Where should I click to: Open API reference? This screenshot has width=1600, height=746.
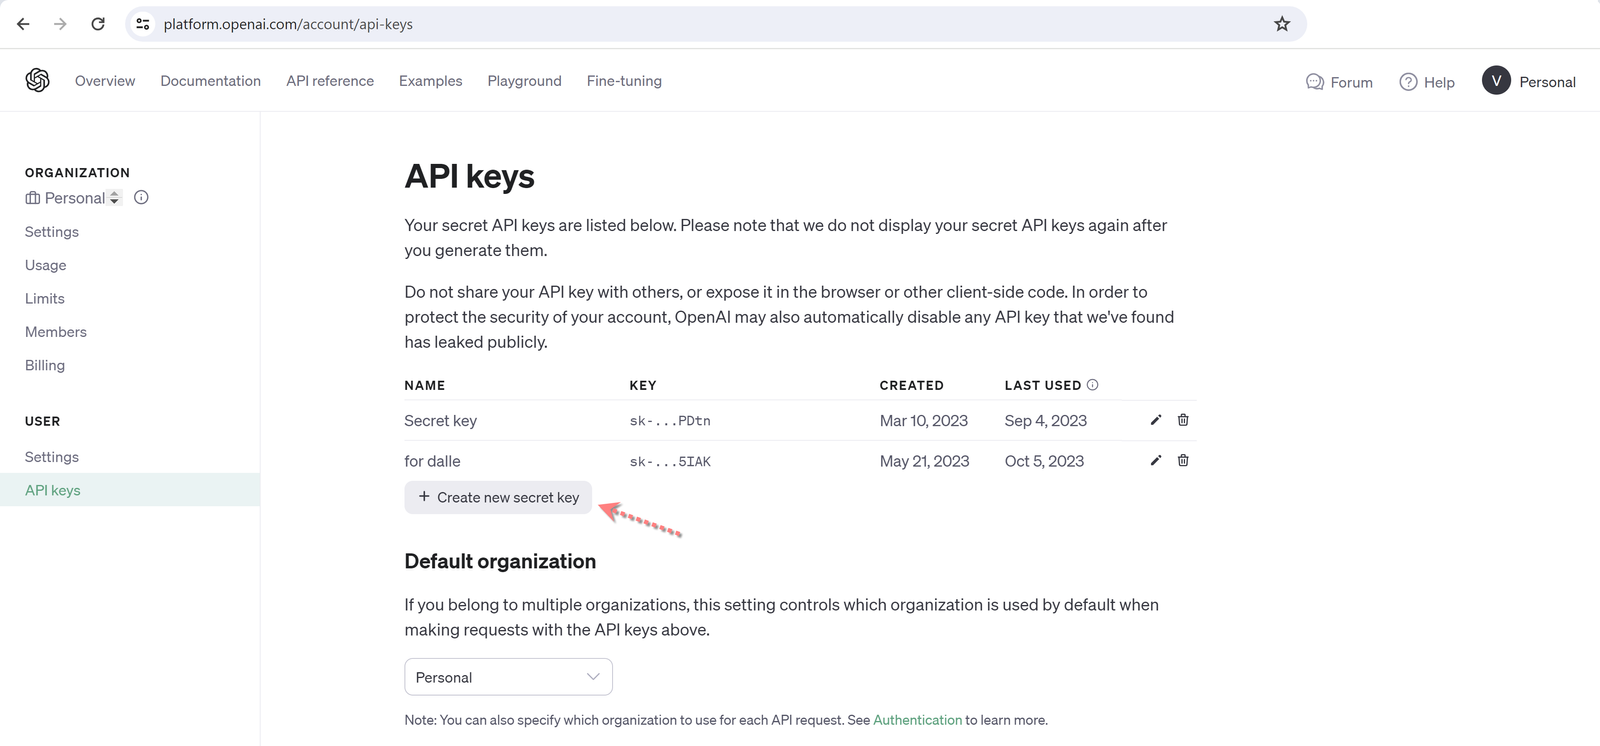click(330, 81)
